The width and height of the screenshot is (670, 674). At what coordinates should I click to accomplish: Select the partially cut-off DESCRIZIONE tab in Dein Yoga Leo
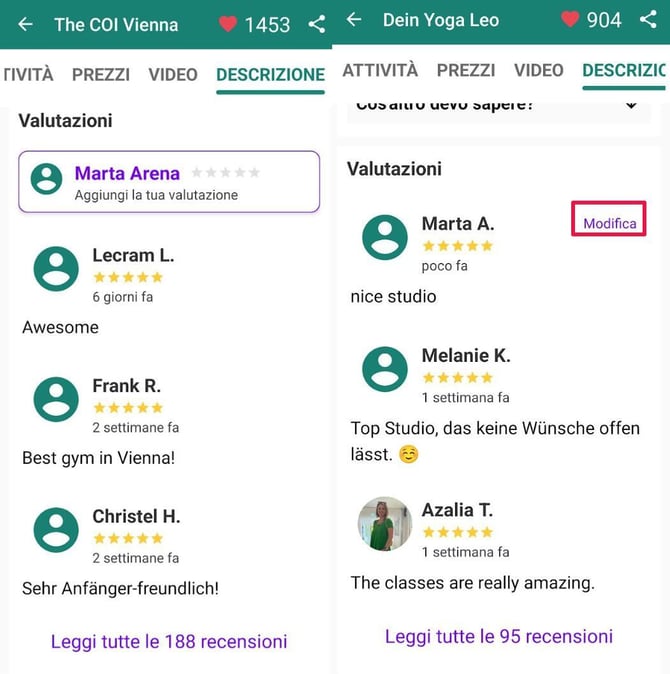click(x=624, y=70)
